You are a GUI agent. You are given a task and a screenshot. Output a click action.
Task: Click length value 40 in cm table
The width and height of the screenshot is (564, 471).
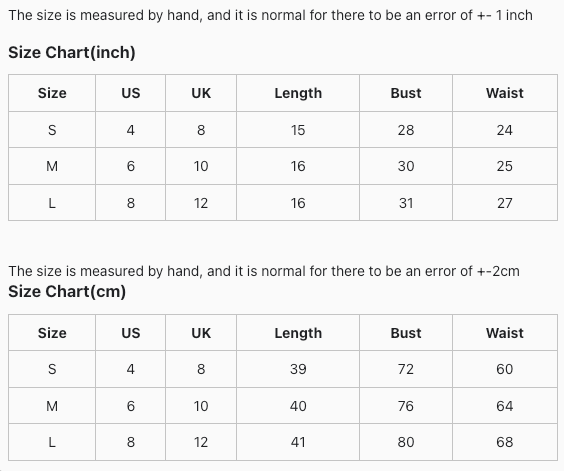(x=298, y=406)
